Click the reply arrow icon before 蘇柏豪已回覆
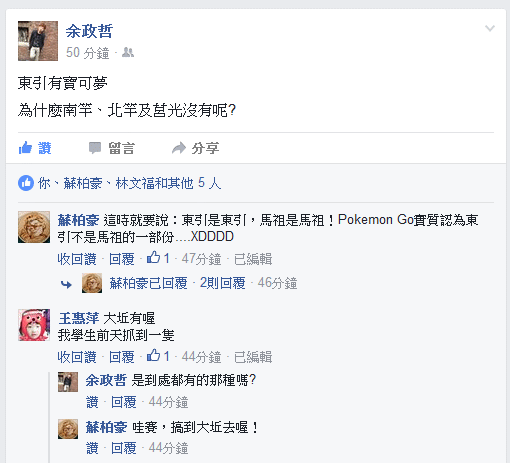 (66, 284)
